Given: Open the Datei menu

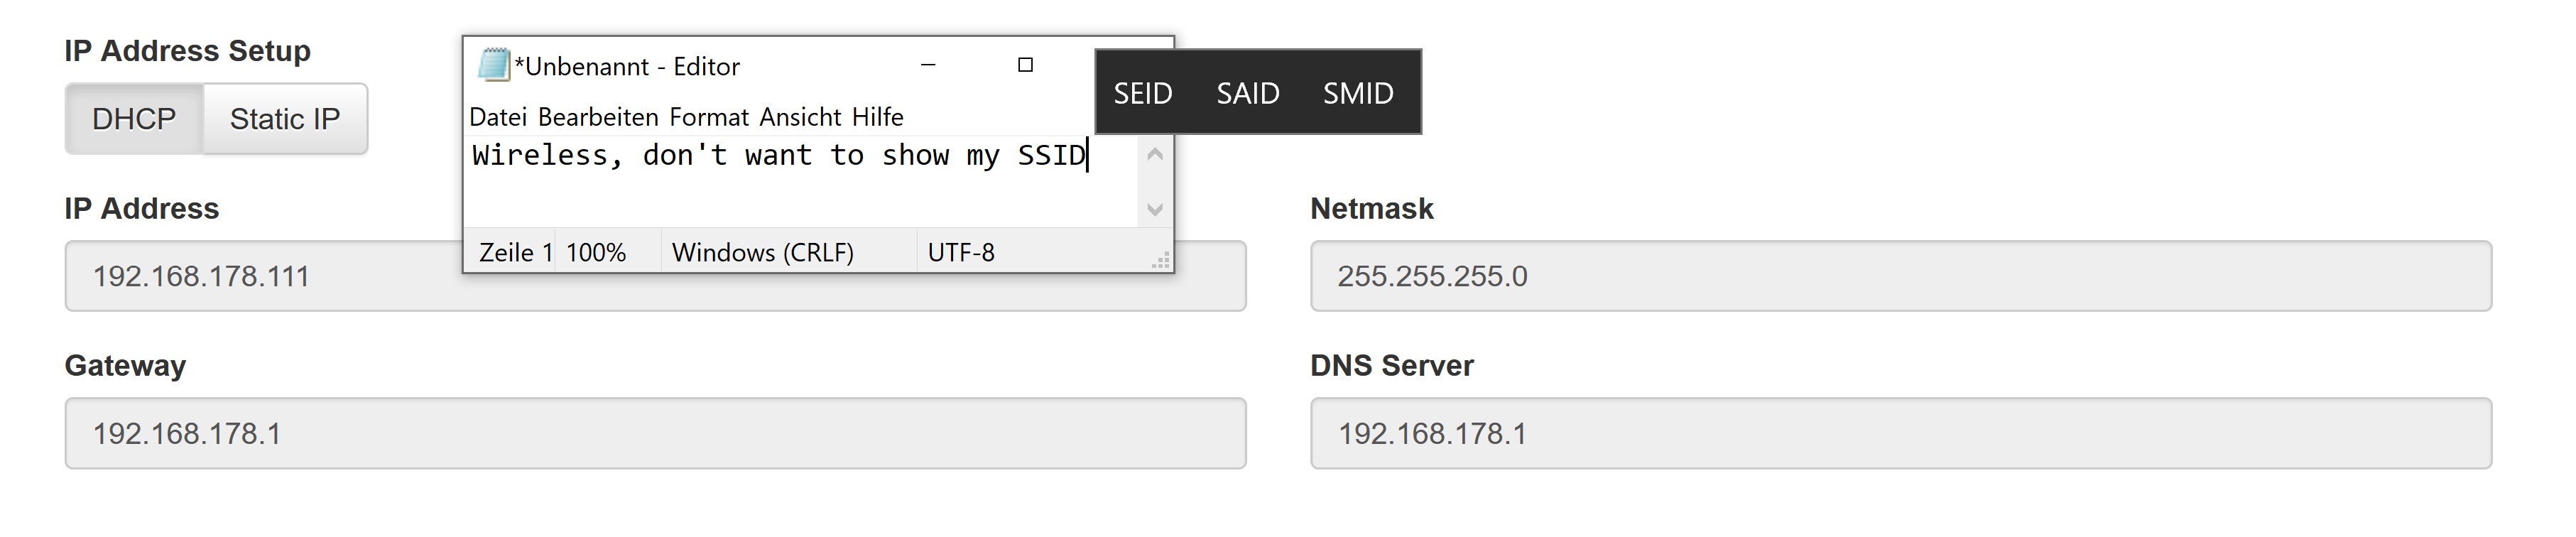Looking at the screenshot, I should (x=498, y=117).
